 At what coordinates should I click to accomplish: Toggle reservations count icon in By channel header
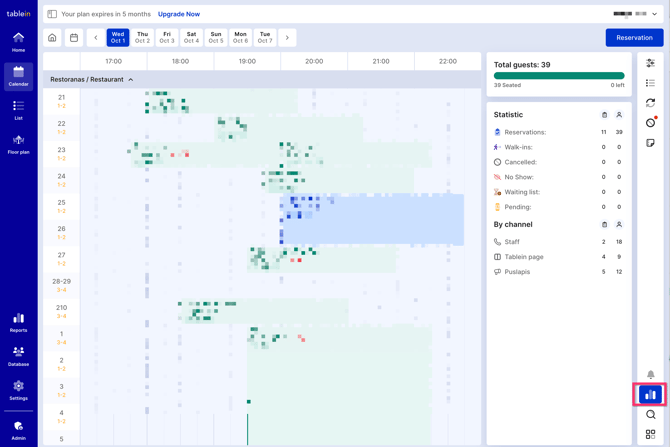(x=604, y=225)
